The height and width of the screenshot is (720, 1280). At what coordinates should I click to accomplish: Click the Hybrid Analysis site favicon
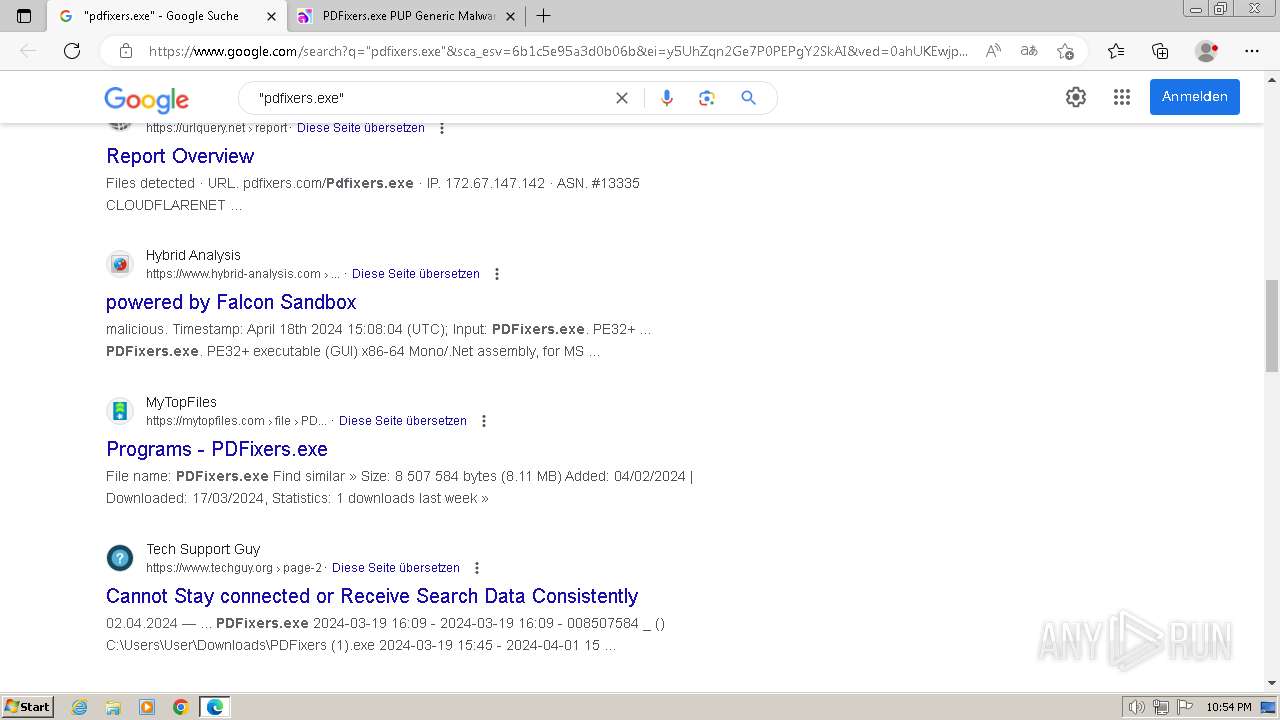click(x=120, y=264)
